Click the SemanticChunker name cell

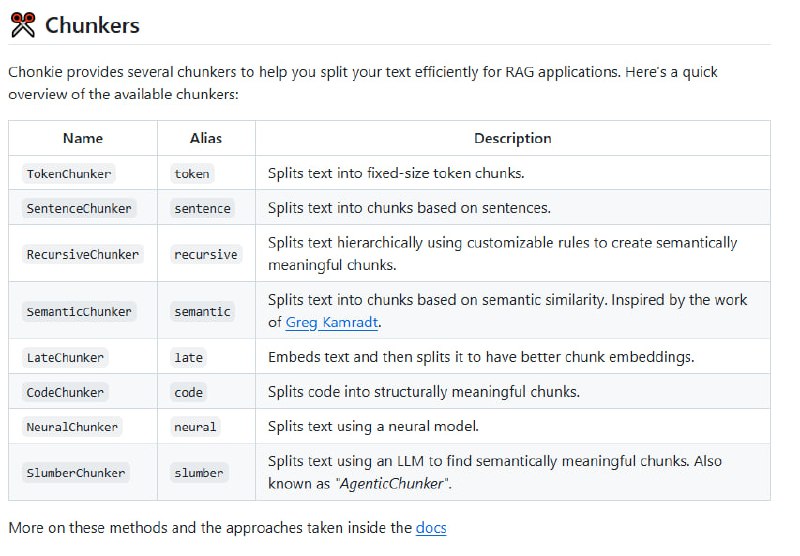(x=79, y=311)
